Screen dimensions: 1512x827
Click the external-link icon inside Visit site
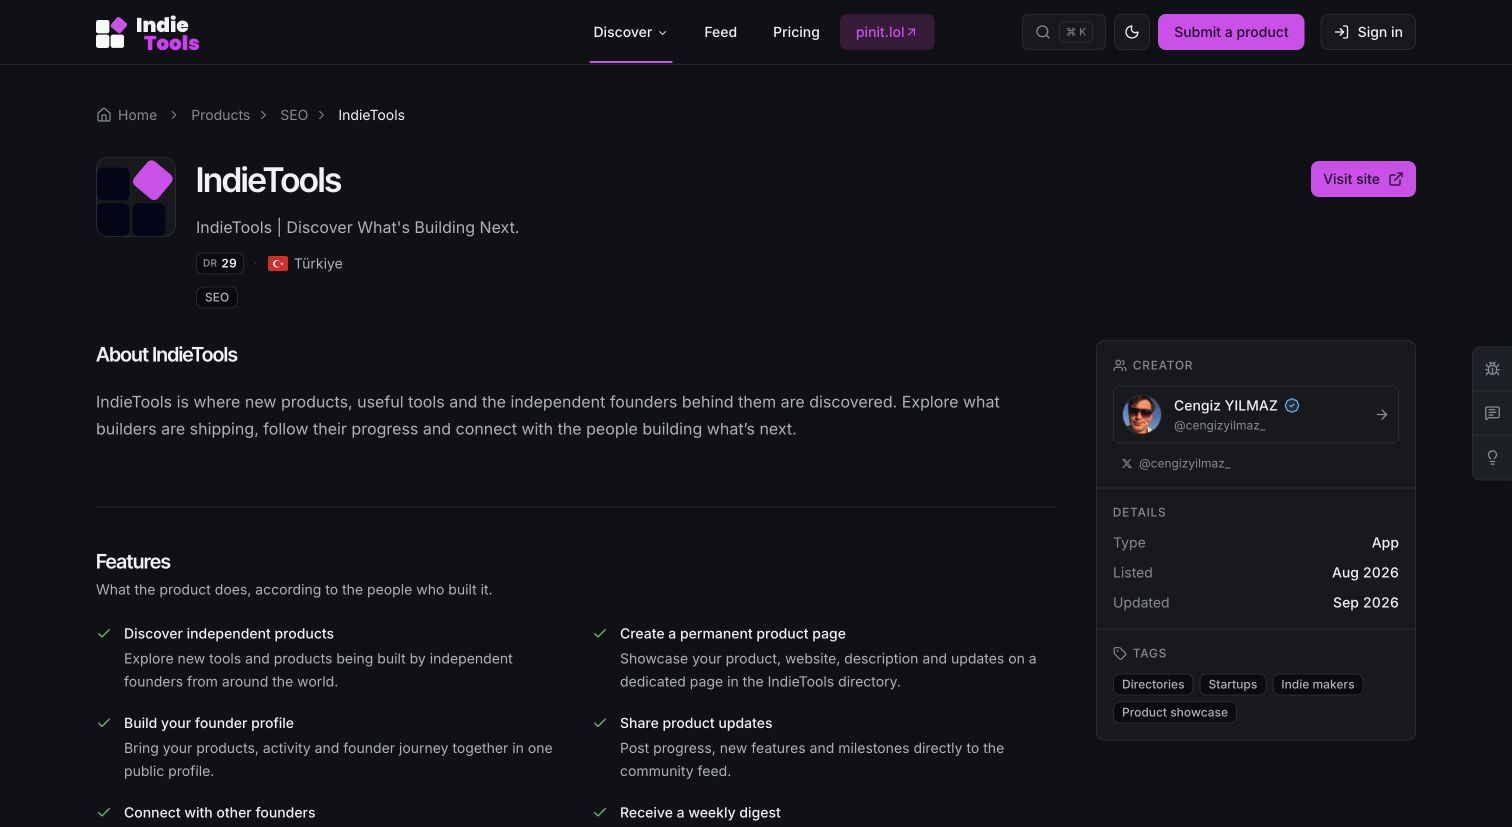pyautogui.click(x=1396, y=179)
